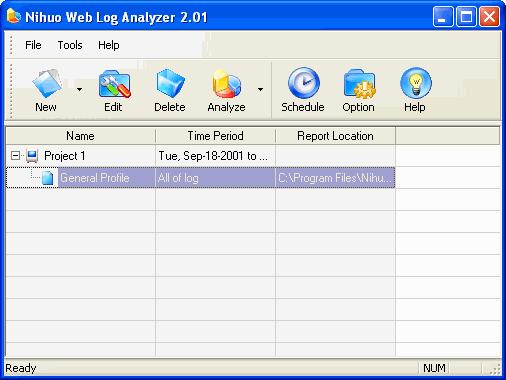Click the Ready status bar text

(21, 368)
